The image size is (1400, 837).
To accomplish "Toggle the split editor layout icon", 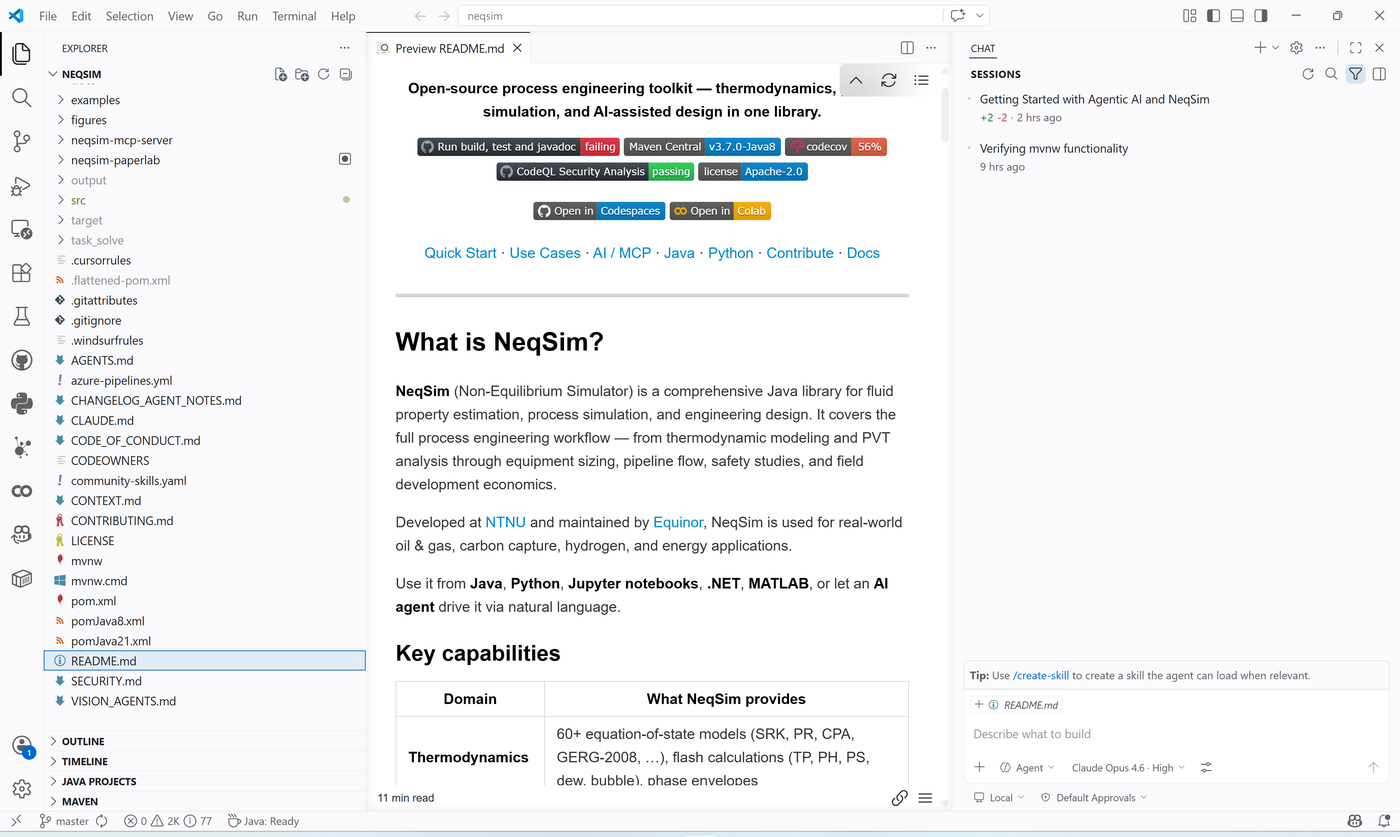I will point(906,47).
